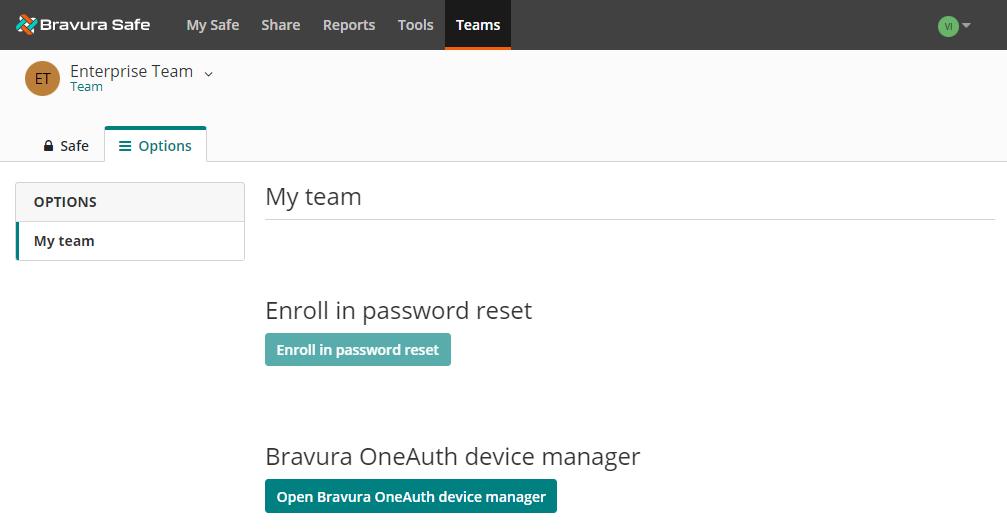
Task: Go to Share in the top navigation
Action: [280, 25]
